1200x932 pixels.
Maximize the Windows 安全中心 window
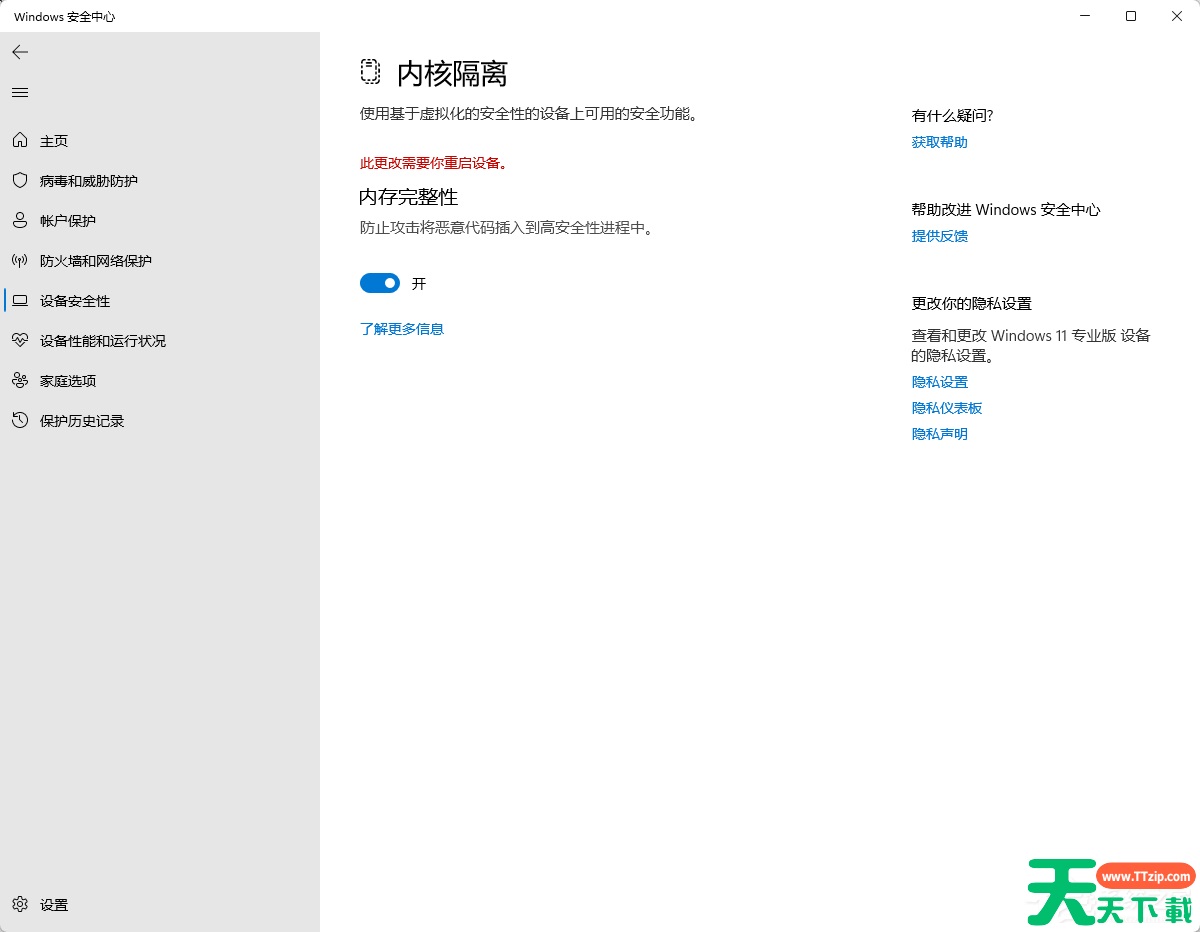pyautogui.click(x=1130, y=16)
